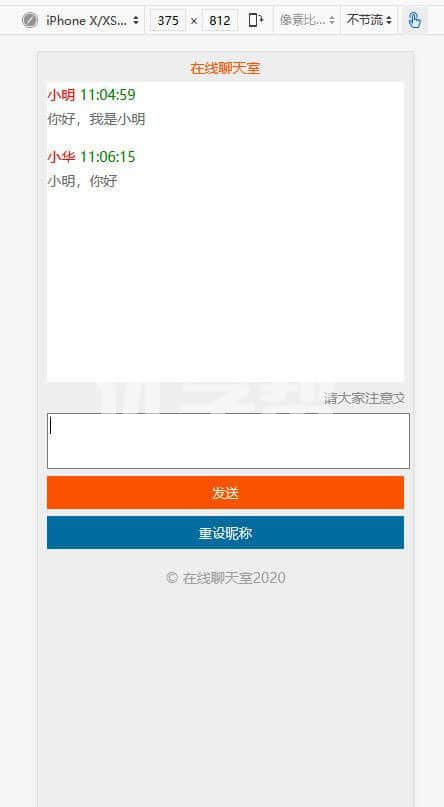Open the 像素比 pixel ratio dropdown

click(x=307, y=20)
